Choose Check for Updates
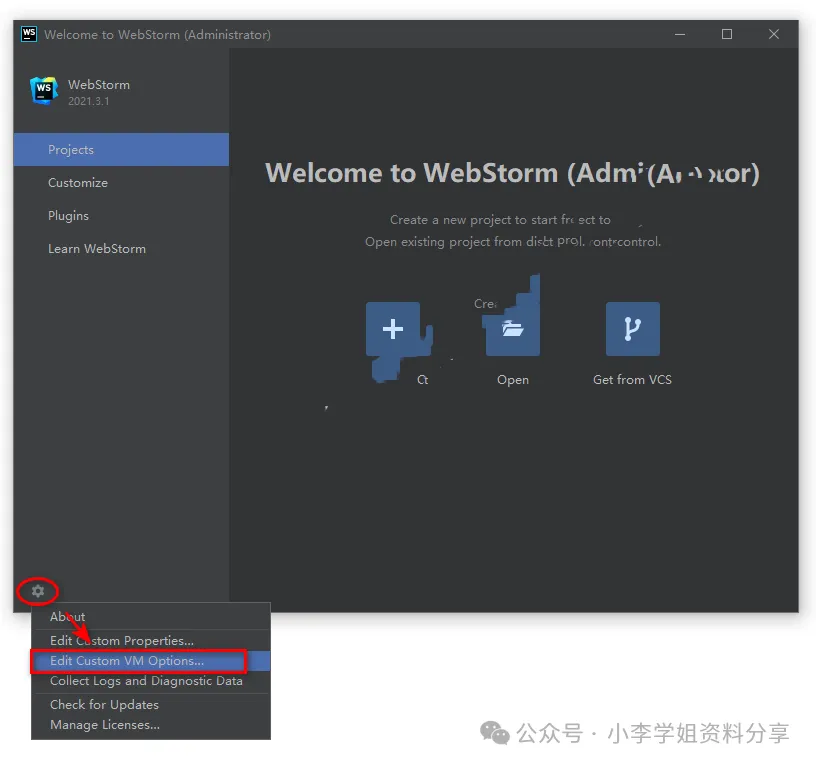Image resolution: width=816 pixels, height=766 pixels. click(151, 705)
